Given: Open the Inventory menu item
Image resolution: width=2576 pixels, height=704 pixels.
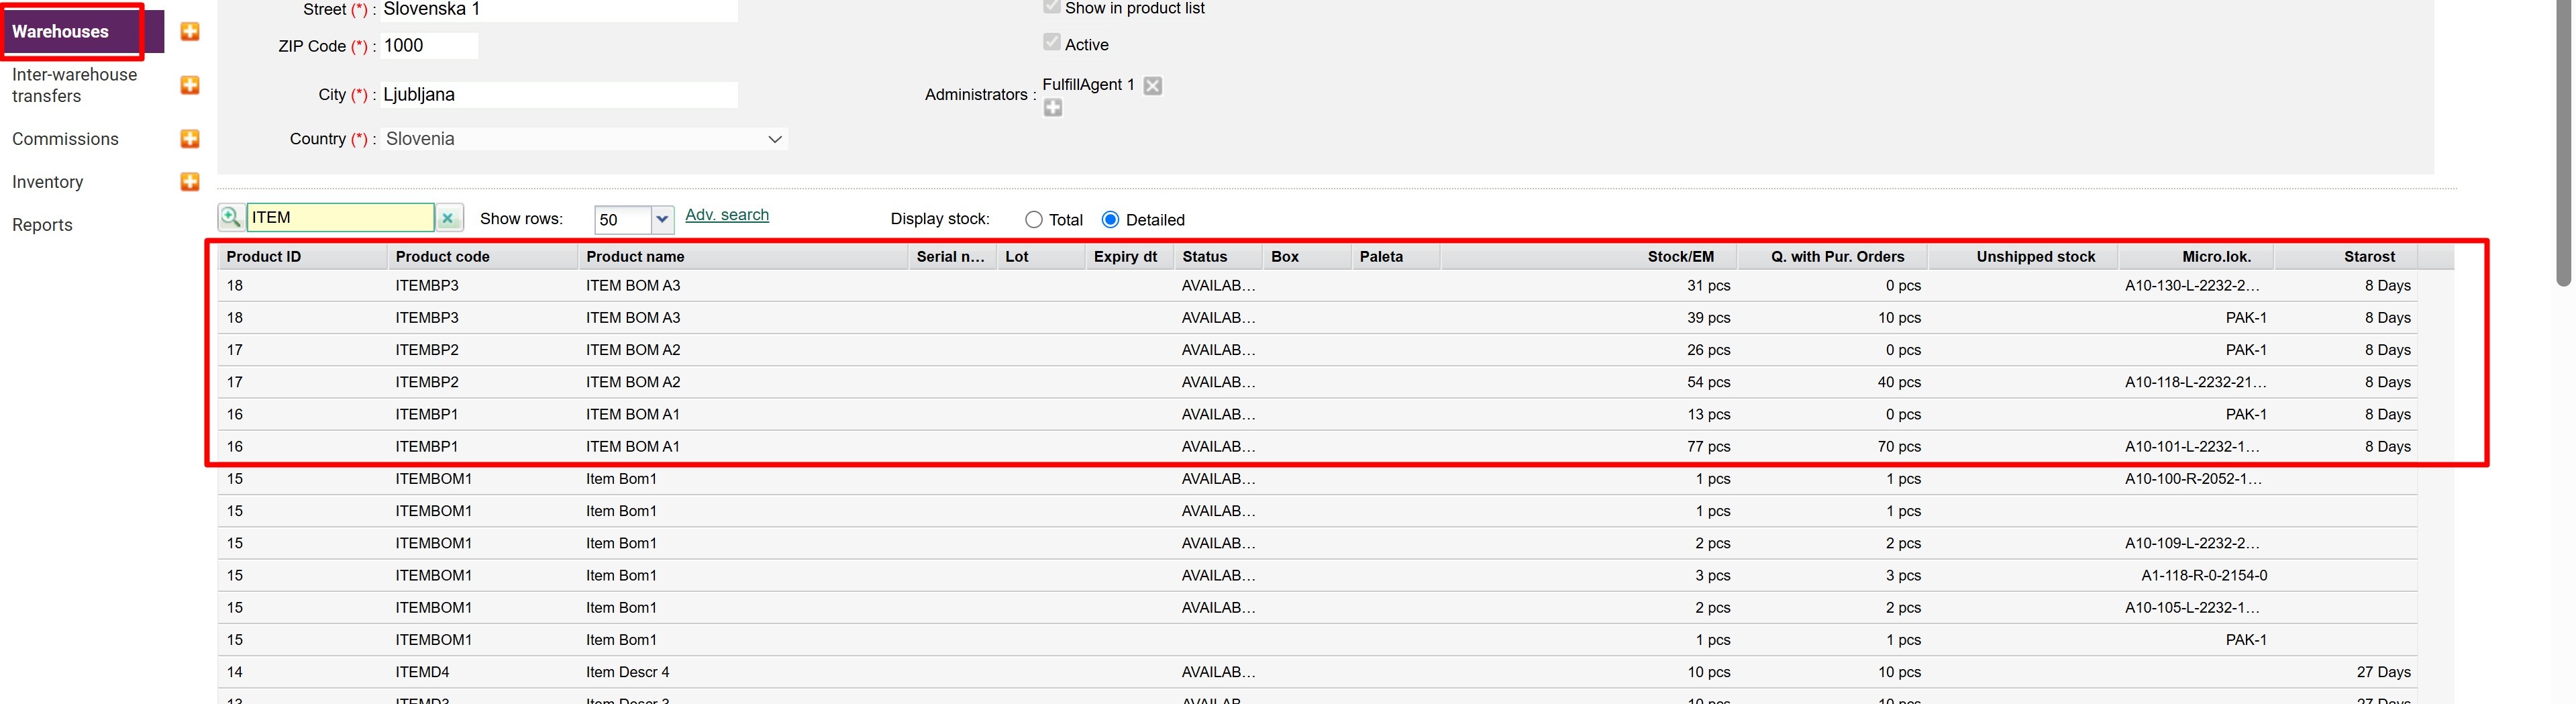Looking at the screenshot, I should (47, 182).
